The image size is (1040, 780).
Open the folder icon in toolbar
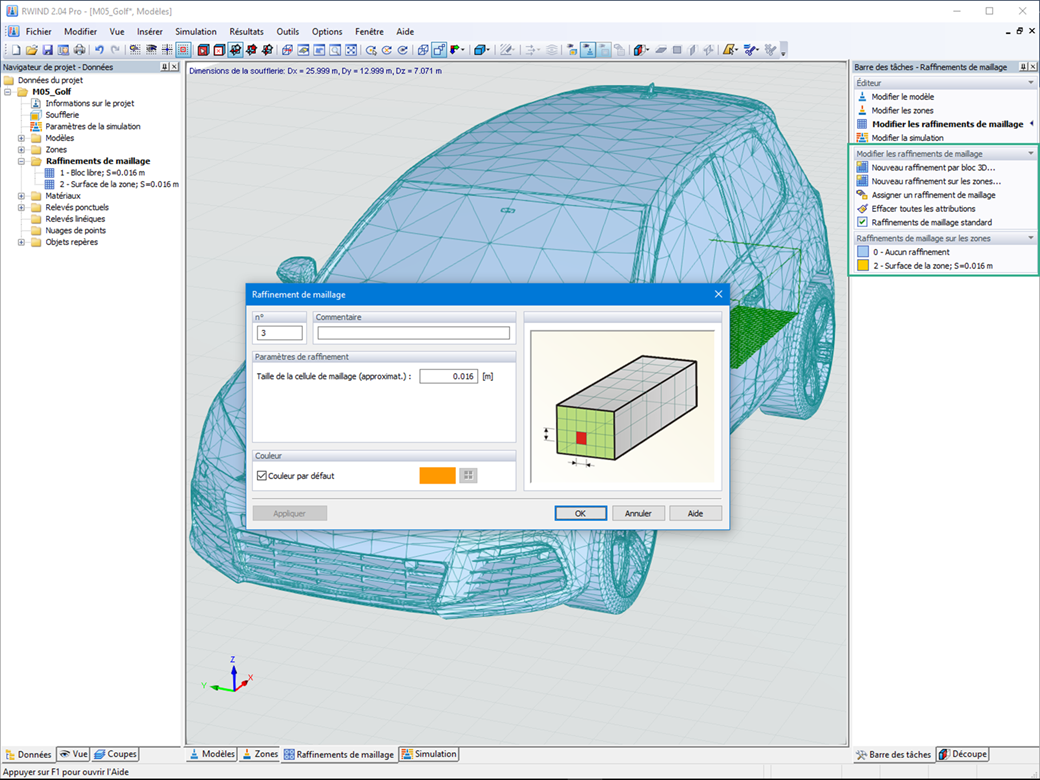(32, 49)
